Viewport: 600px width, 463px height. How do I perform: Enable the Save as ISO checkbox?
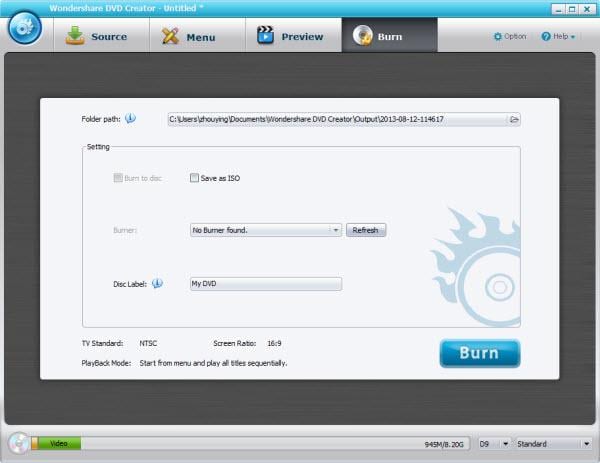coord(194,178)
